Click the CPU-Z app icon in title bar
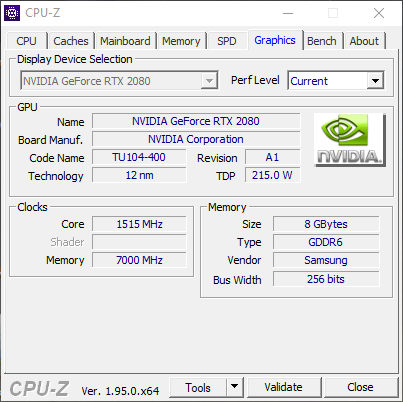Viewport: 403px width, 402px height. pyautogui.click(x=12, y=13)
